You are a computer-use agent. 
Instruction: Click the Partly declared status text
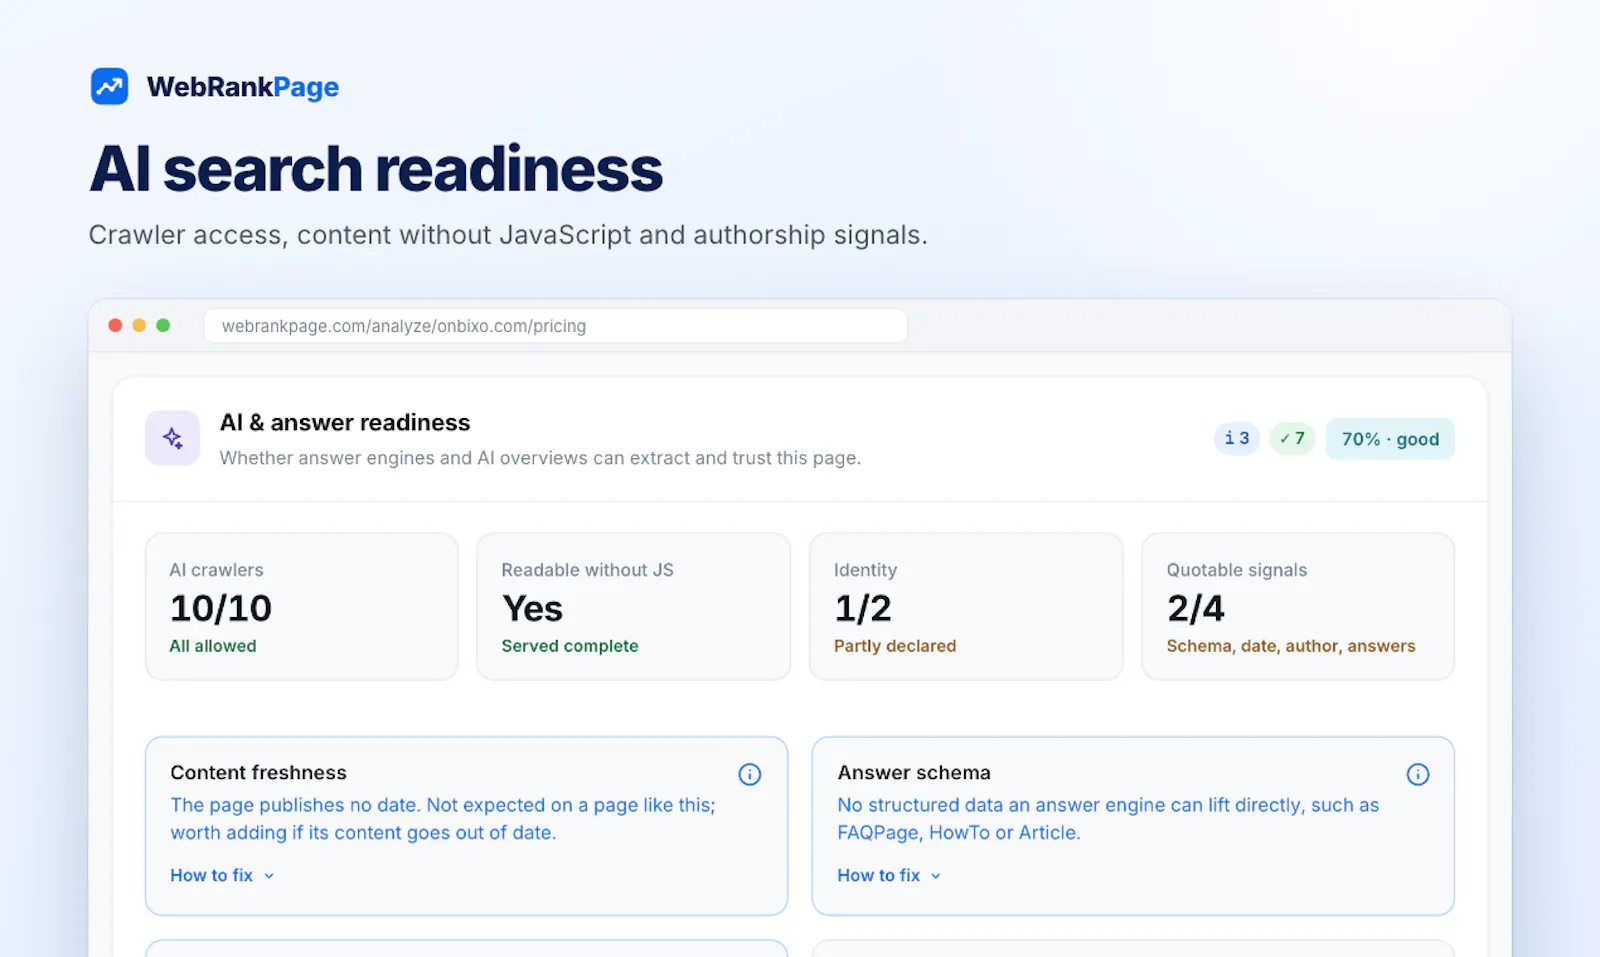click(x=895, y=646)
